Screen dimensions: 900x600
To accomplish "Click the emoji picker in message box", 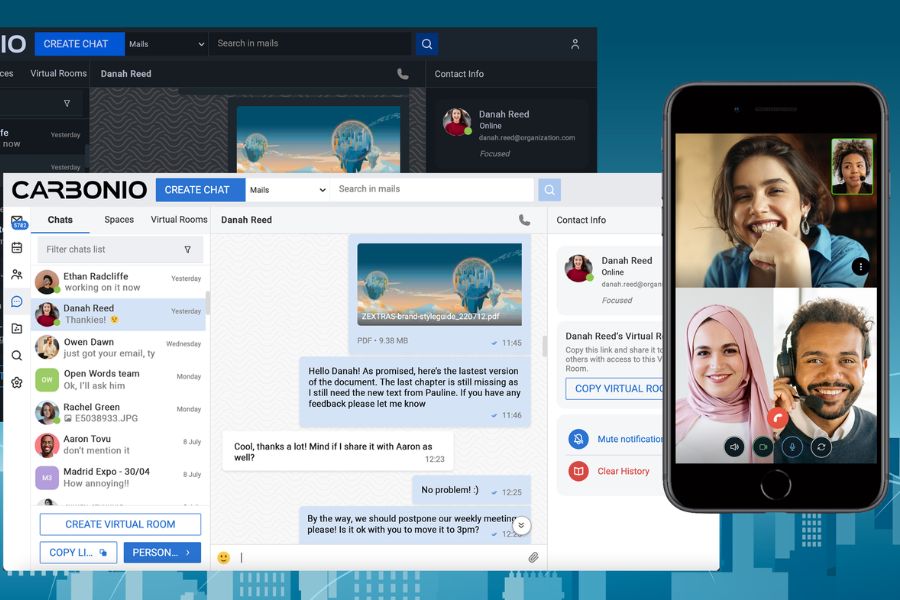I will tap(223, 558).
